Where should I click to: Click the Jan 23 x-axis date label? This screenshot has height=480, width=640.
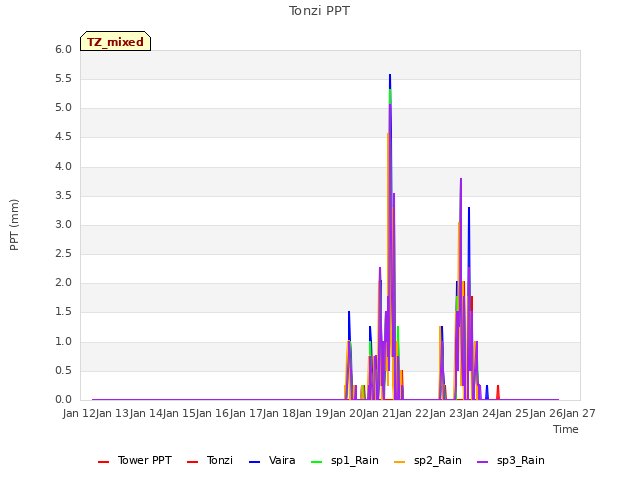[446, 413]
